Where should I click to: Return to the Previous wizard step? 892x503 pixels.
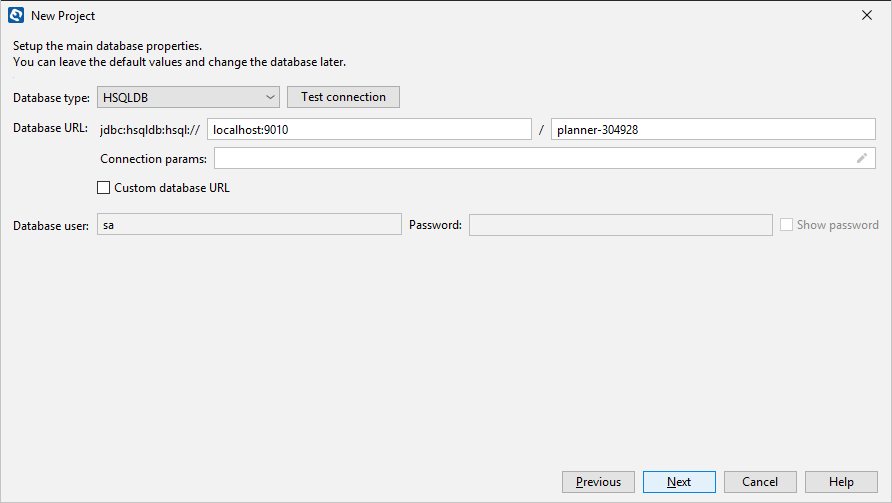598,482
